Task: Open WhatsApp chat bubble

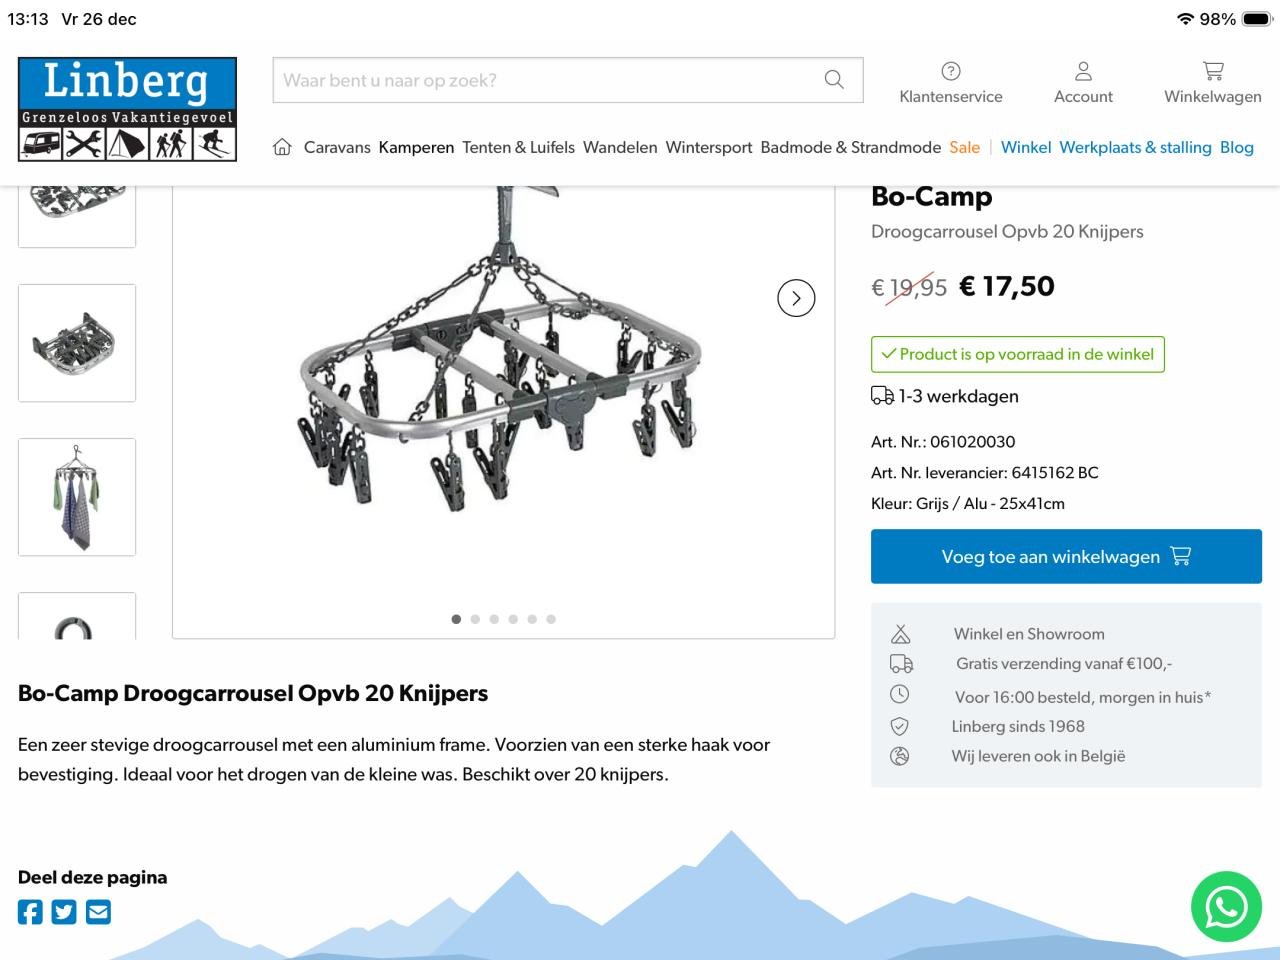Action: pyautogui.click(x=1226, y=907)
